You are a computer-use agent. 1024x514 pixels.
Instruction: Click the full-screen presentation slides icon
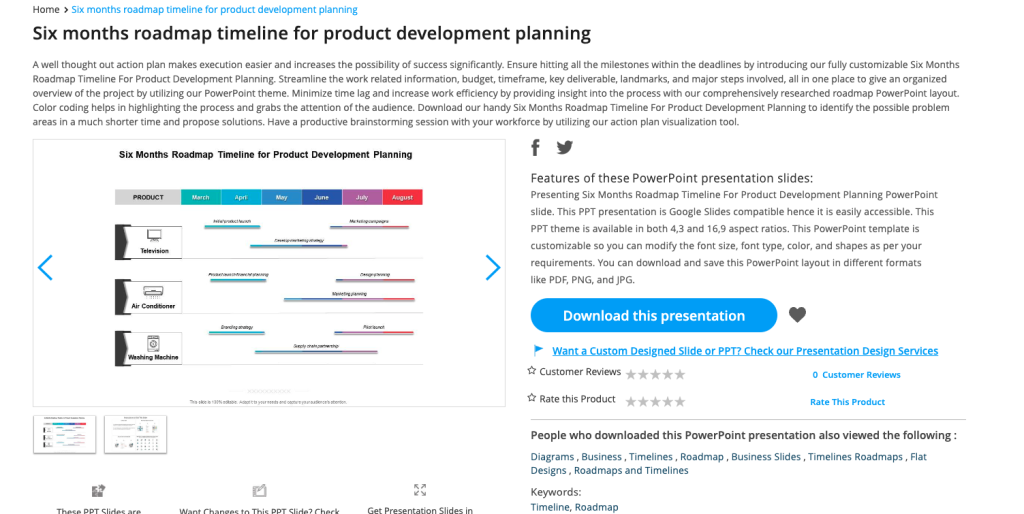420,490
